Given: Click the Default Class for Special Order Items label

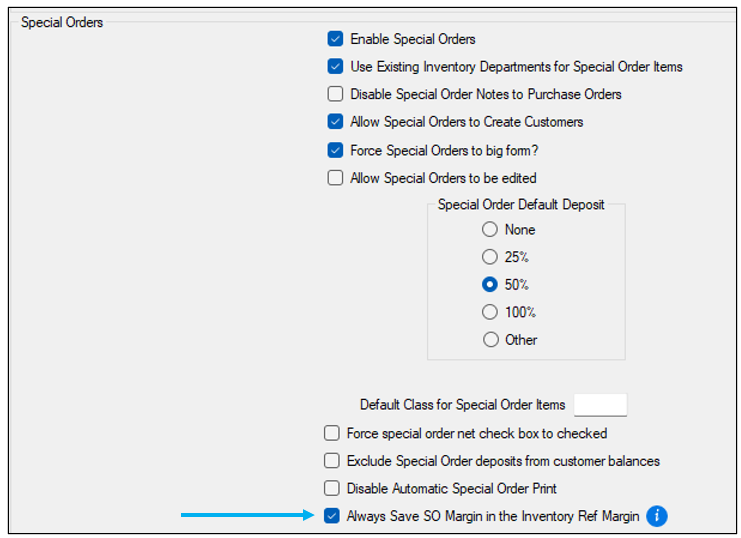Looking at the screenshot, I should [462, 405].
